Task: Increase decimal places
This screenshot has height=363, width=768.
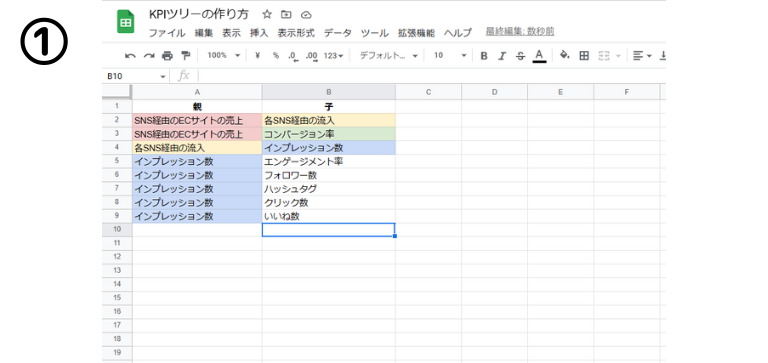Action: [312, 56]
